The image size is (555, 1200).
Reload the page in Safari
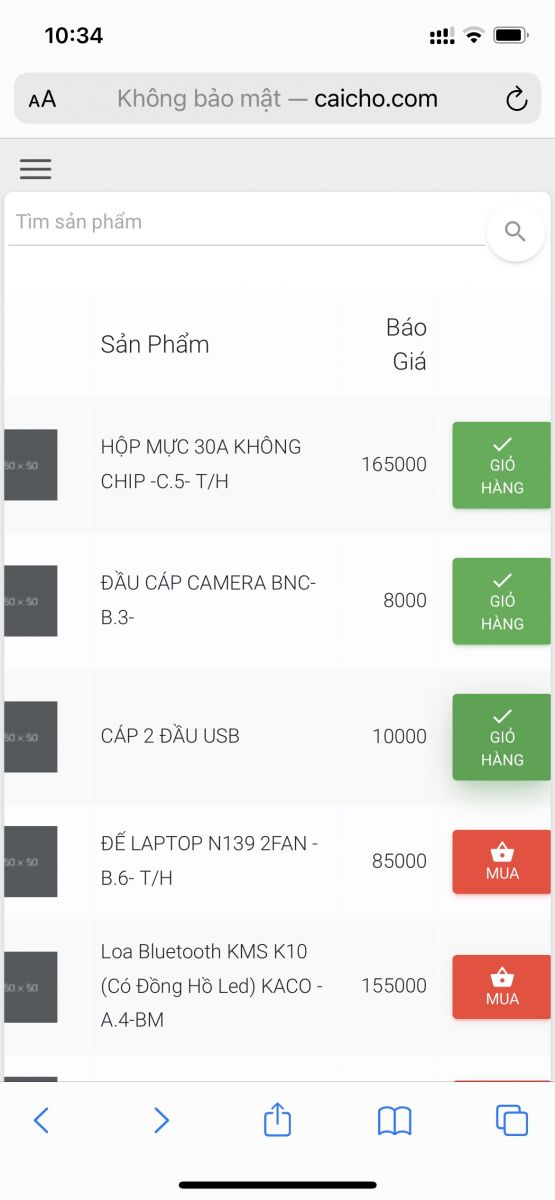(x=516, y=99)
